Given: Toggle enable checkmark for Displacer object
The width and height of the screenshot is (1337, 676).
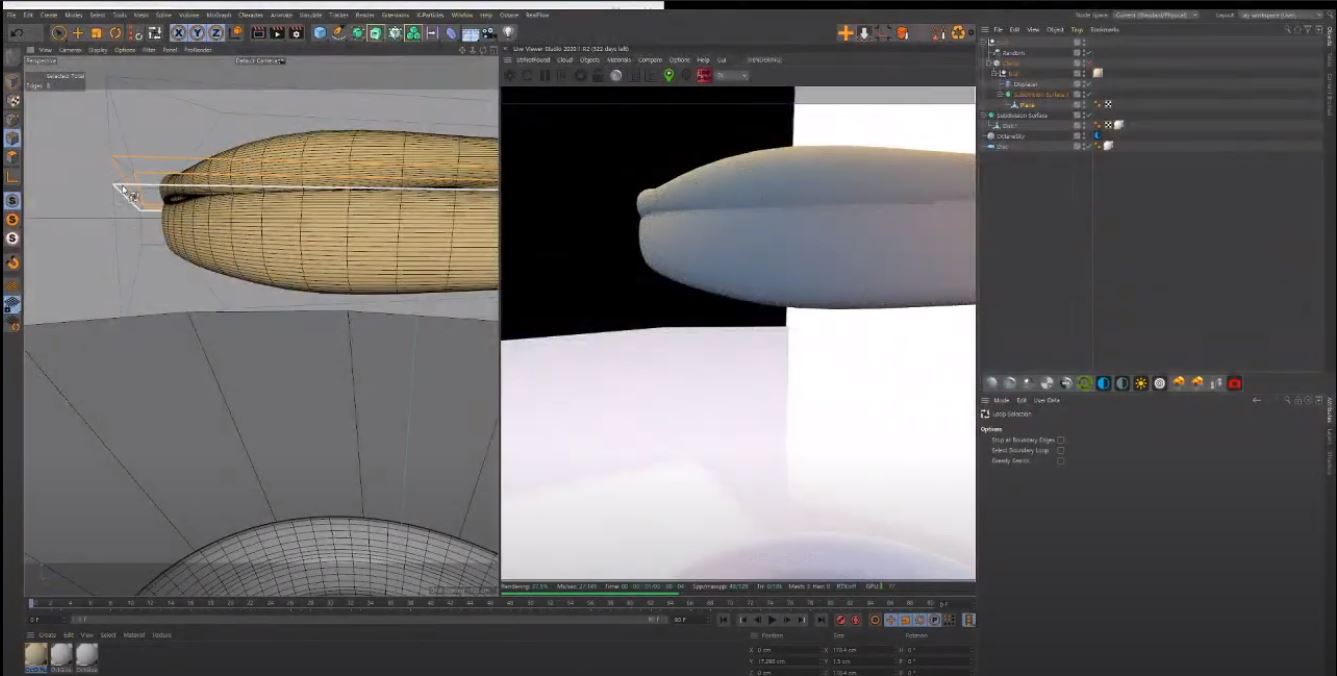Looking at the screenshot, I should click(1088, 84).
